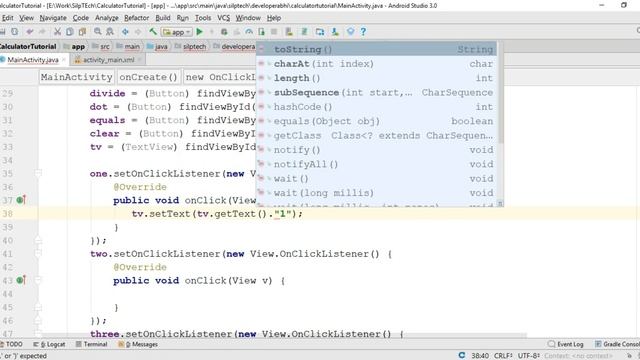640x360 pixels.
Task: Open Replace with second magnifier icon
Action: coord(110,31)
